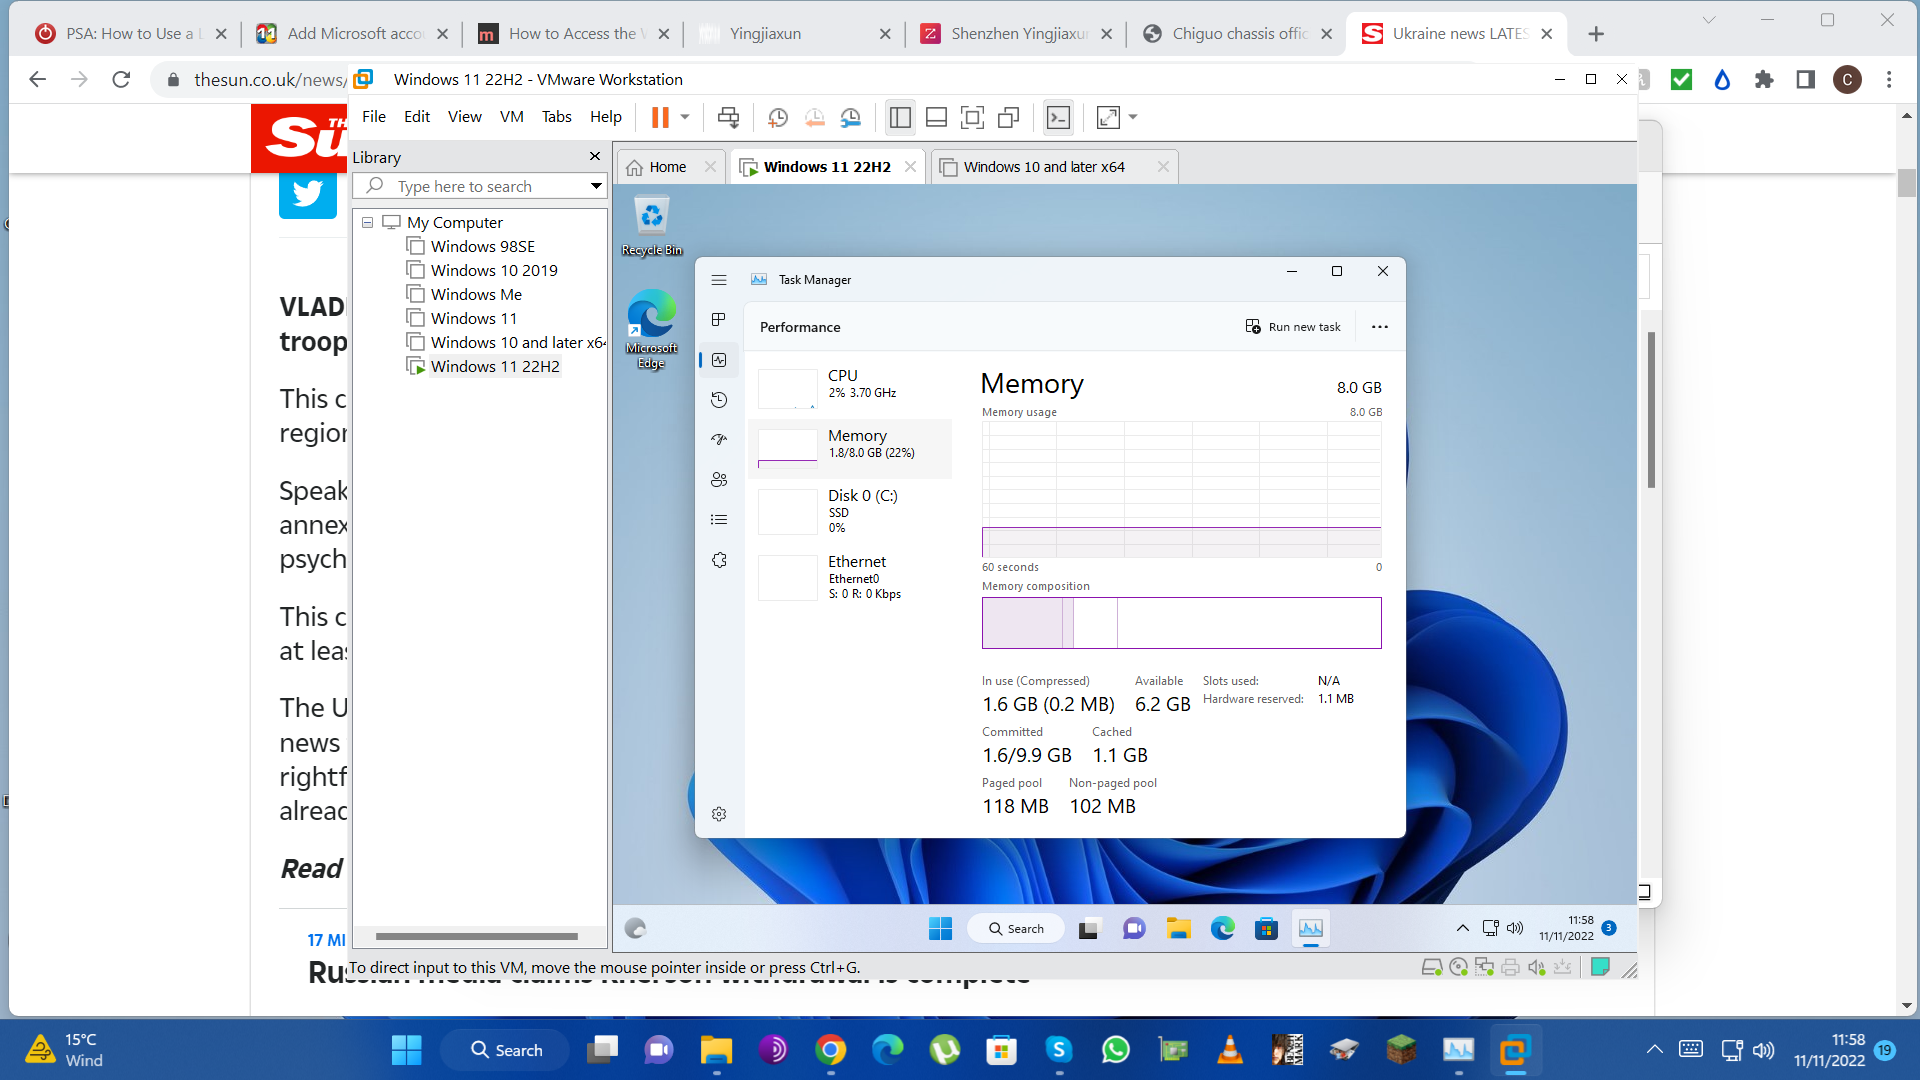Click Send Ctrl+Alt+Del toolbar icon
The image size is (1920, 1080).
tap(728, 117)
